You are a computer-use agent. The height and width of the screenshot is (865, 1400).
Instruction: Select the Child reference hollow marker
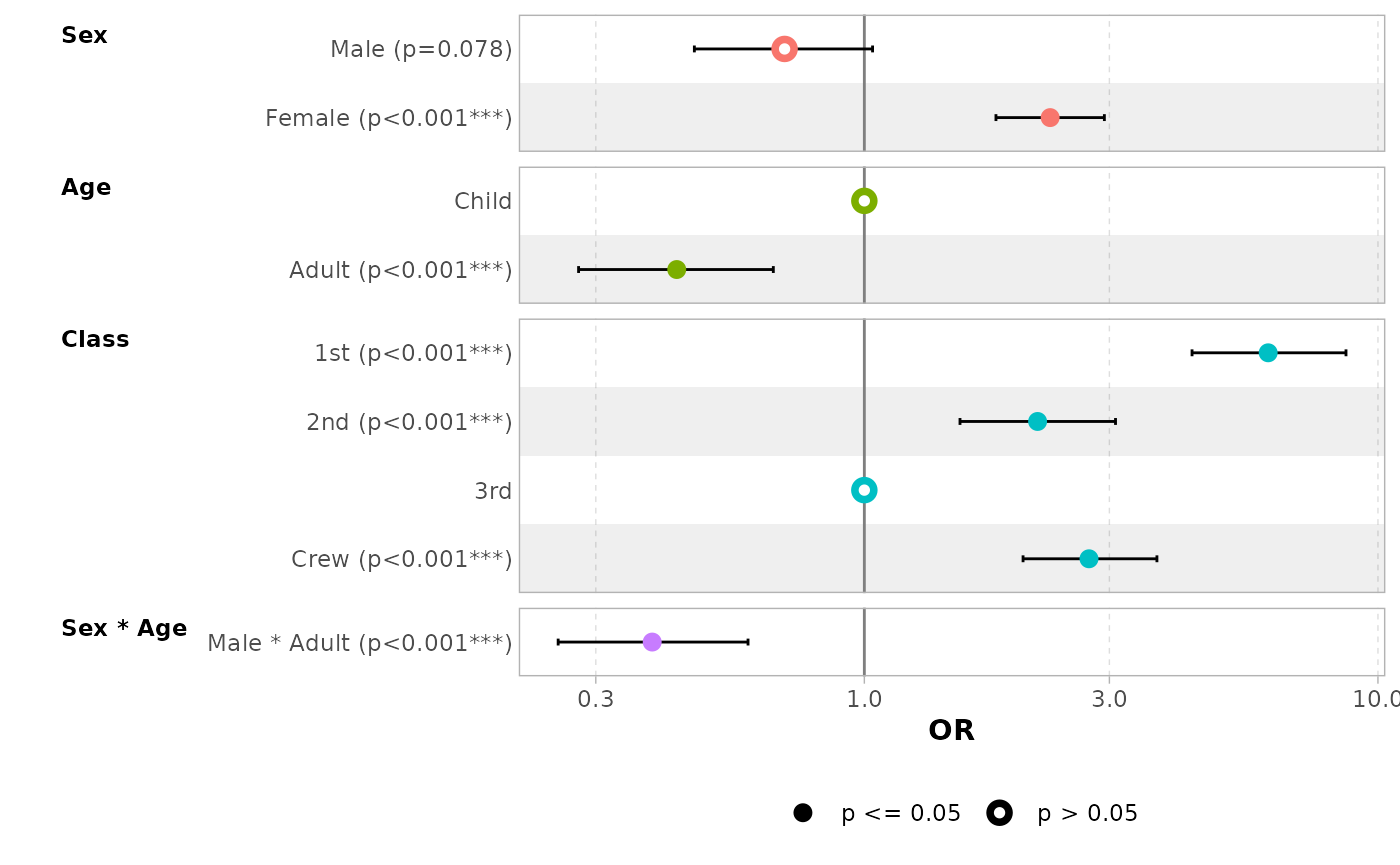click(x=864, y=201)
